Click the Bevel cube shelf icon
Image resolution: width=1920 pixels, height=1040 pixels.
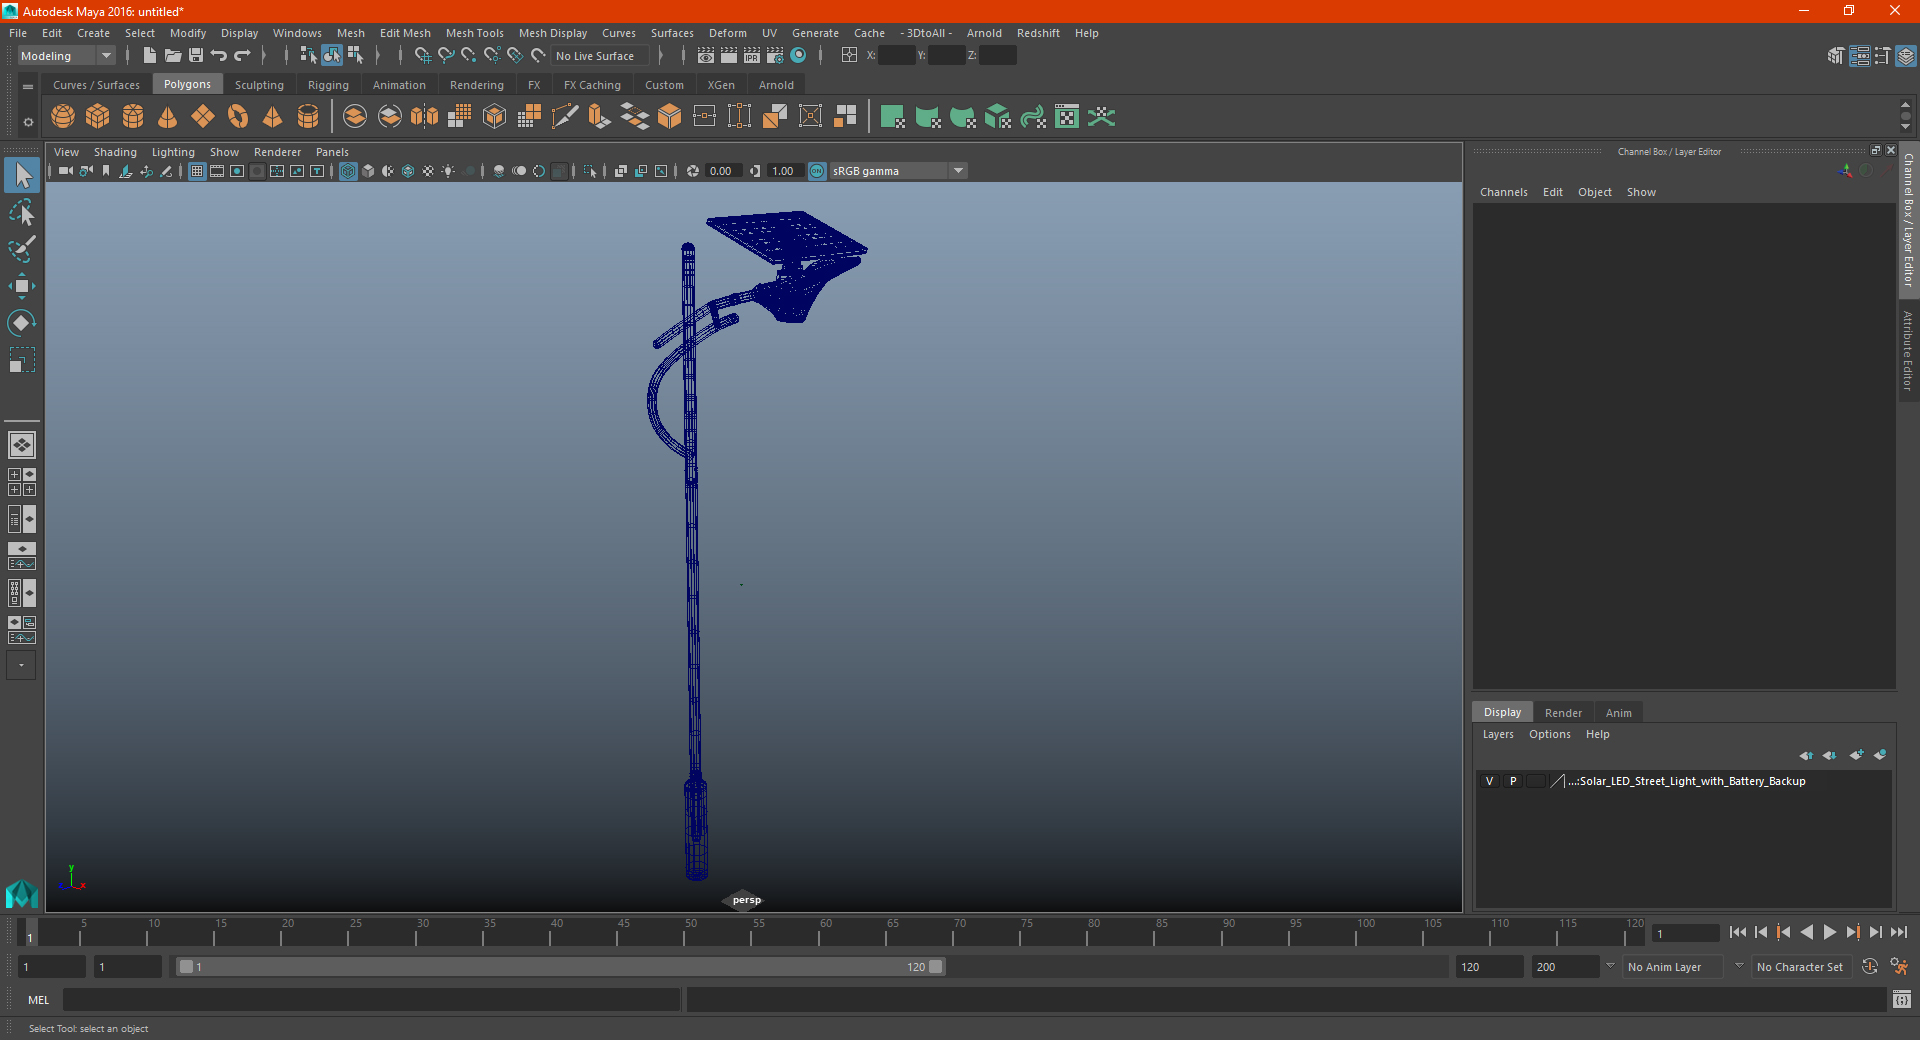coord(670,117)
